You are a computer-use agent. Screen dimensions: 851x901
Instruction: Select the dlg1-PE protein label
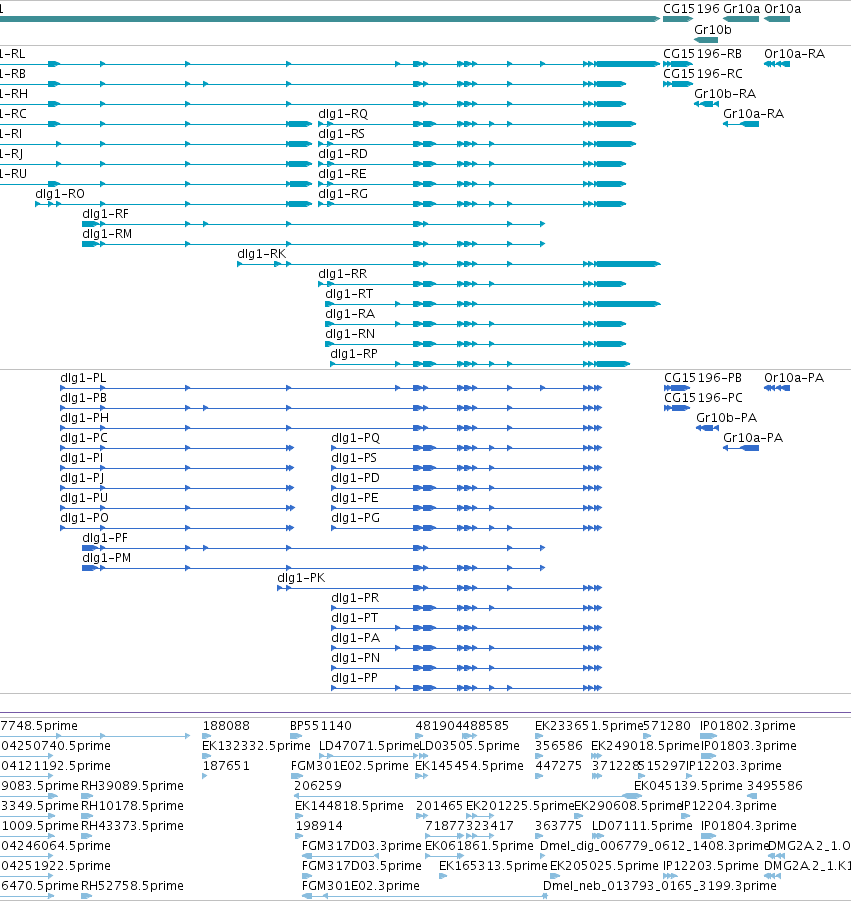[x=355, y=498]
